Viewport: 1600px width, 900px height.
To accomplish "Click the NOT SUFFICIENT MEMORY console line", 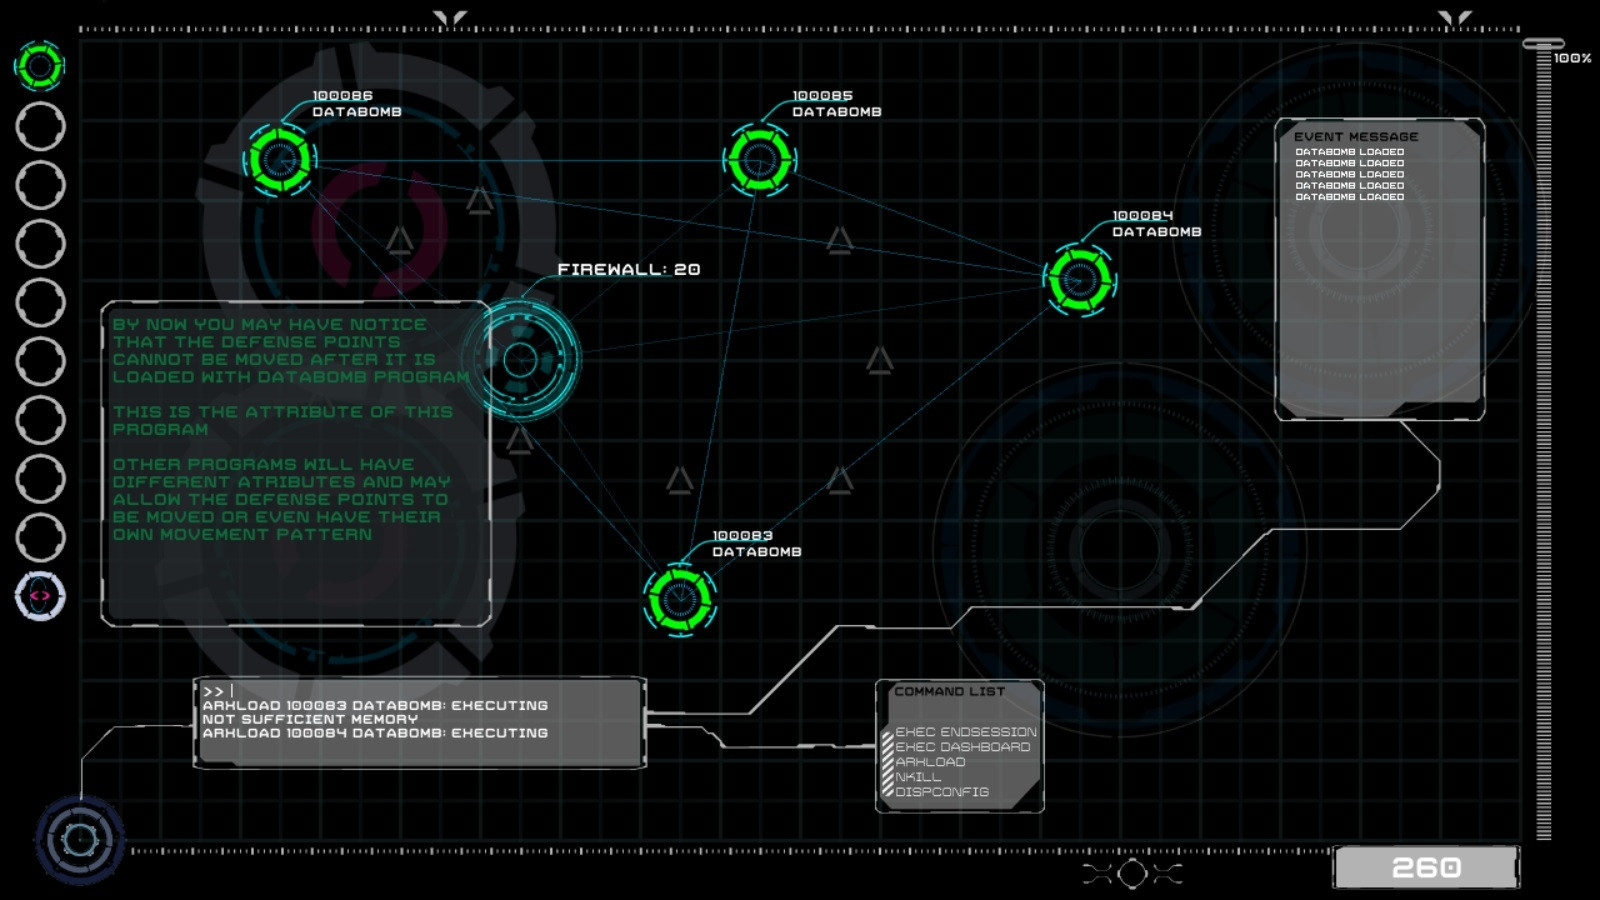I will point(310,719).
